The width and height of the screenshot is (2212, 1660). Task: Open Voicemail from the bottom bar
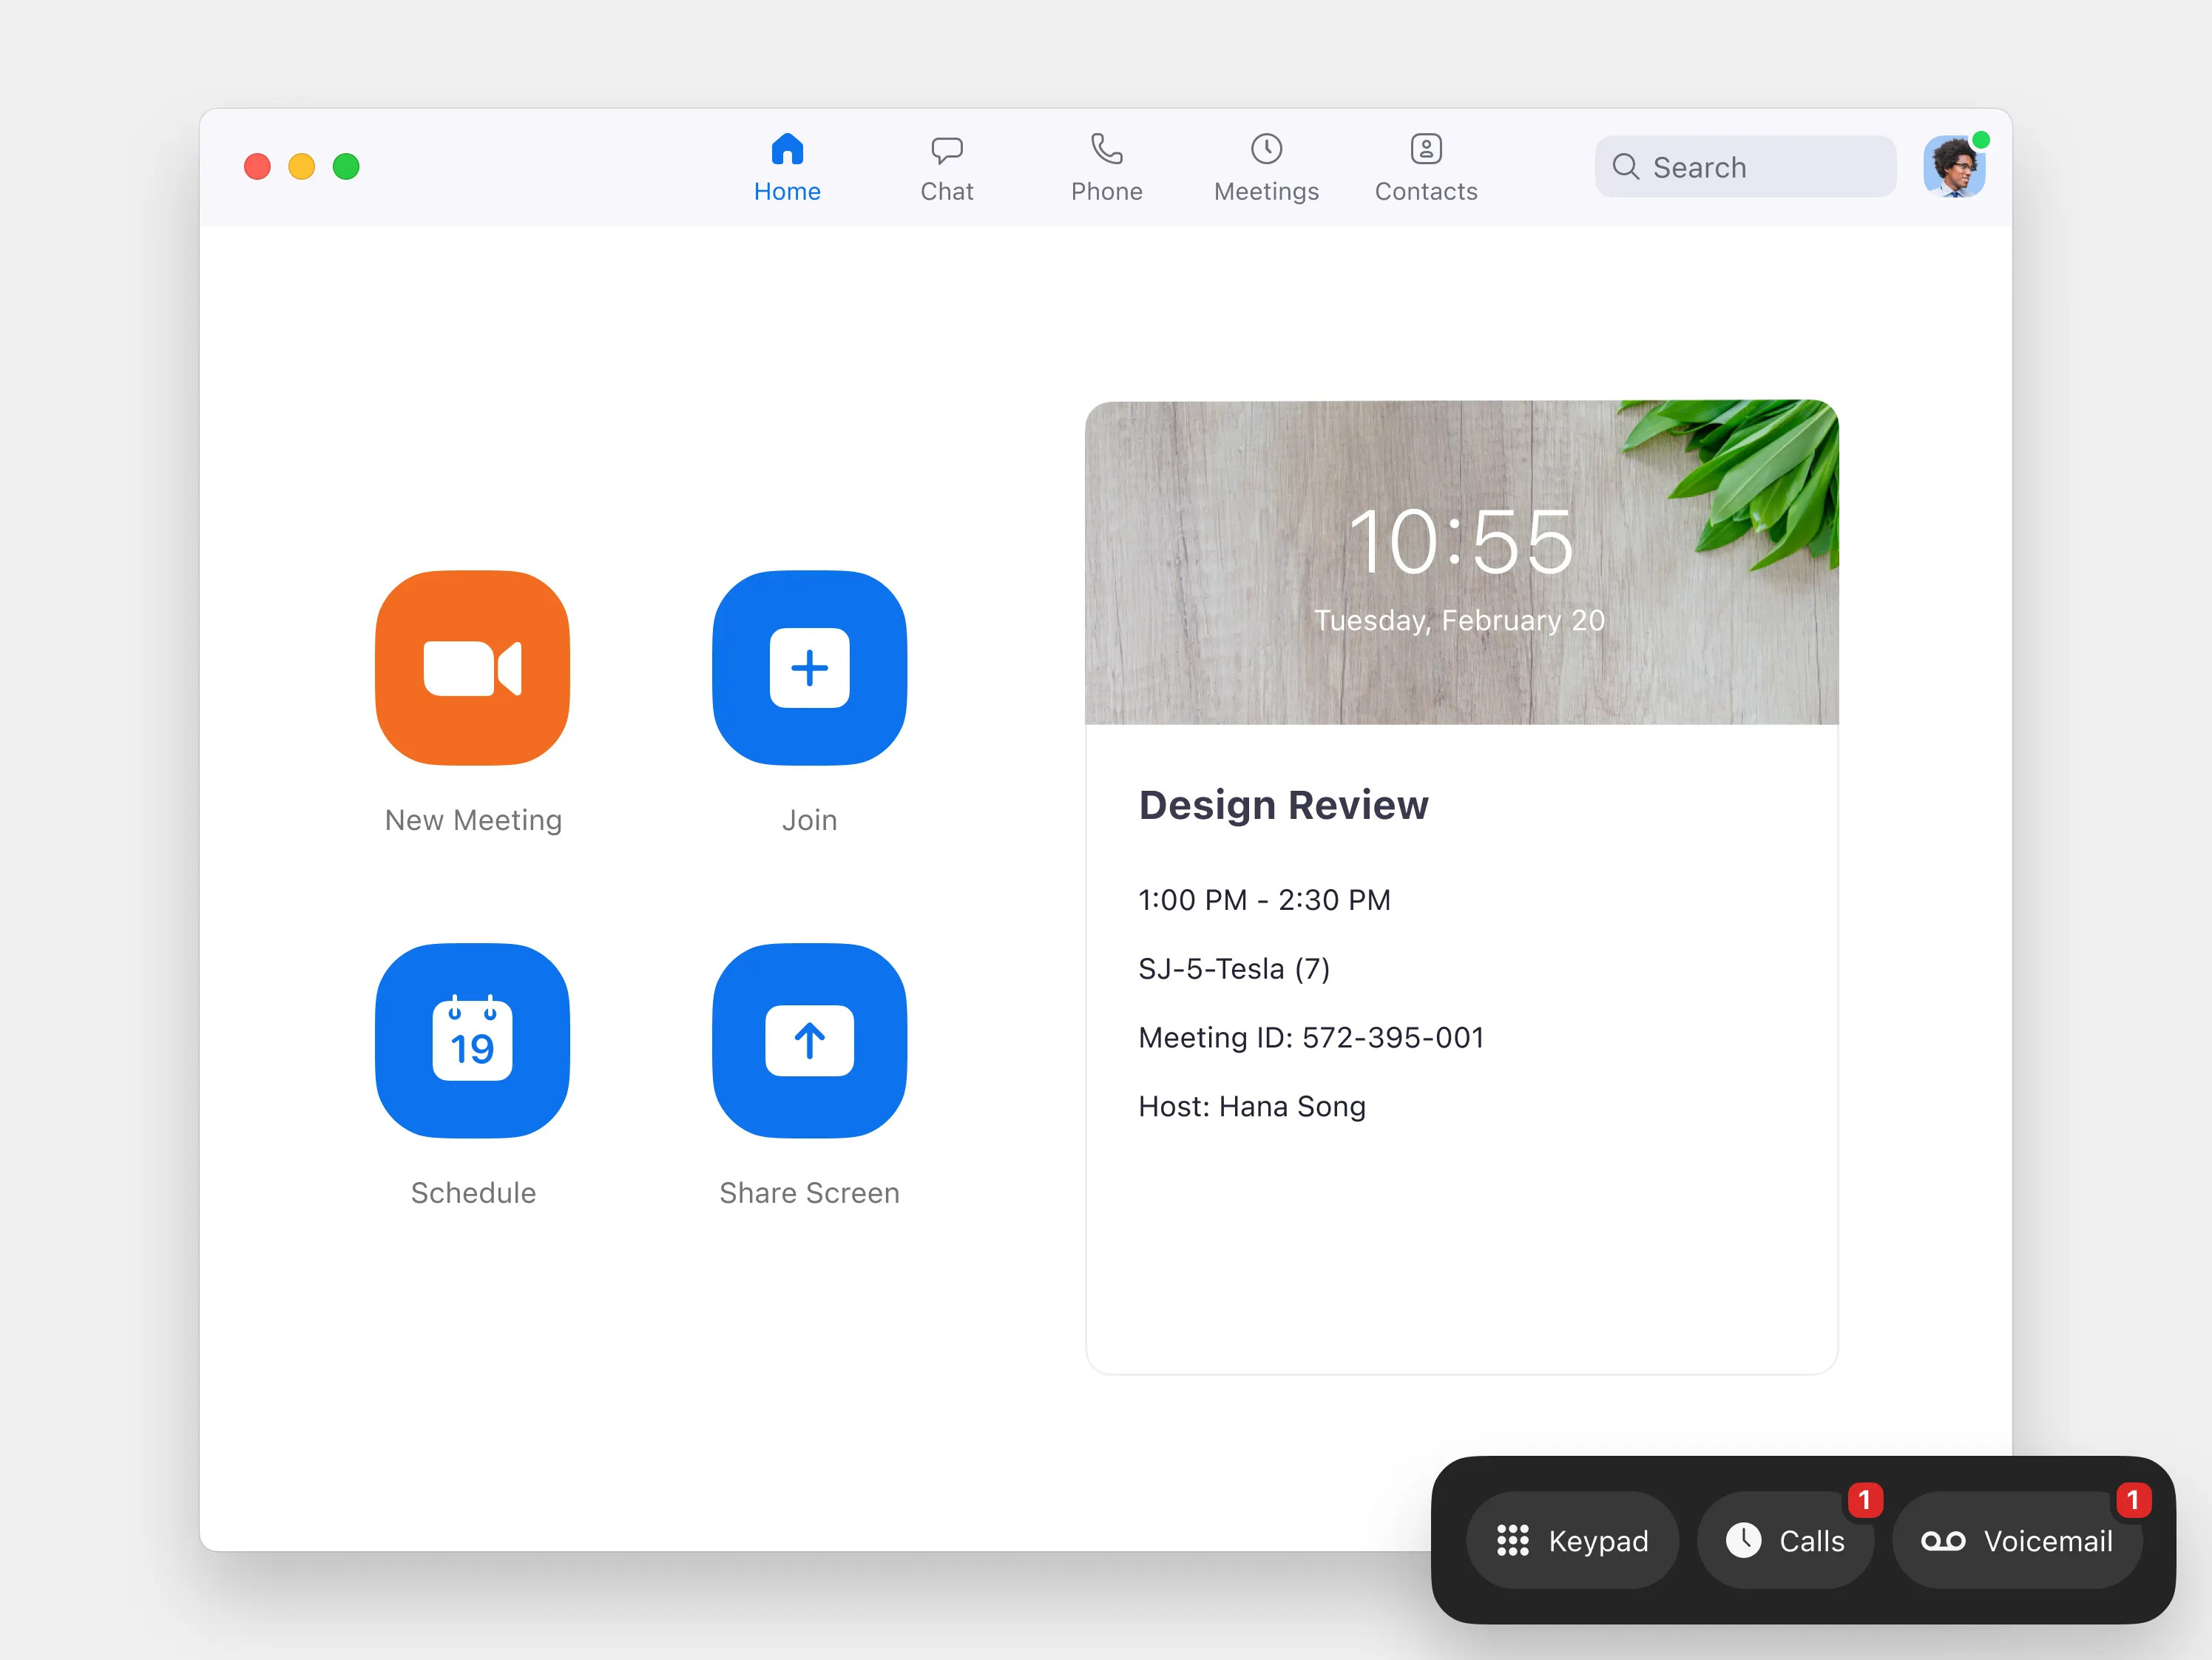pyautogui.click(x=2017, y=1540)
